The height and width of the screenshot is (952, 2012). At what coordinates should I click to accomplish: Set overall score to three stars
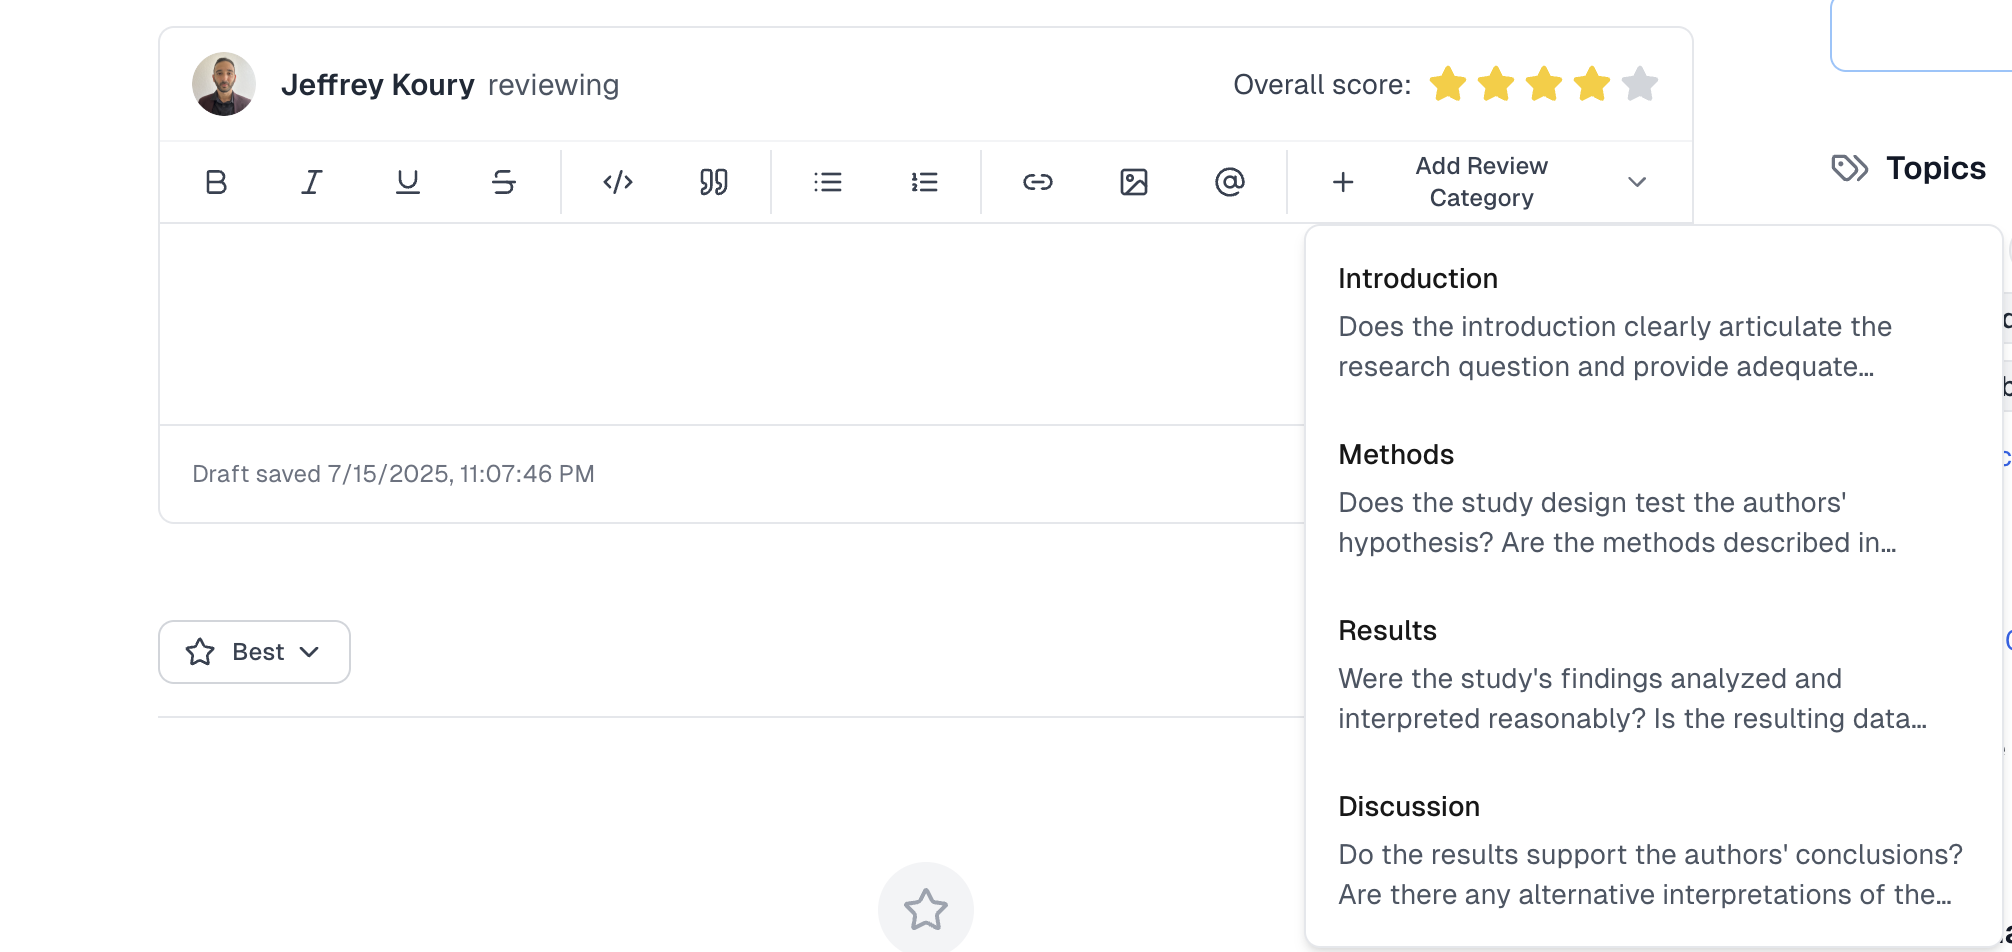[x=1543, y=85]
